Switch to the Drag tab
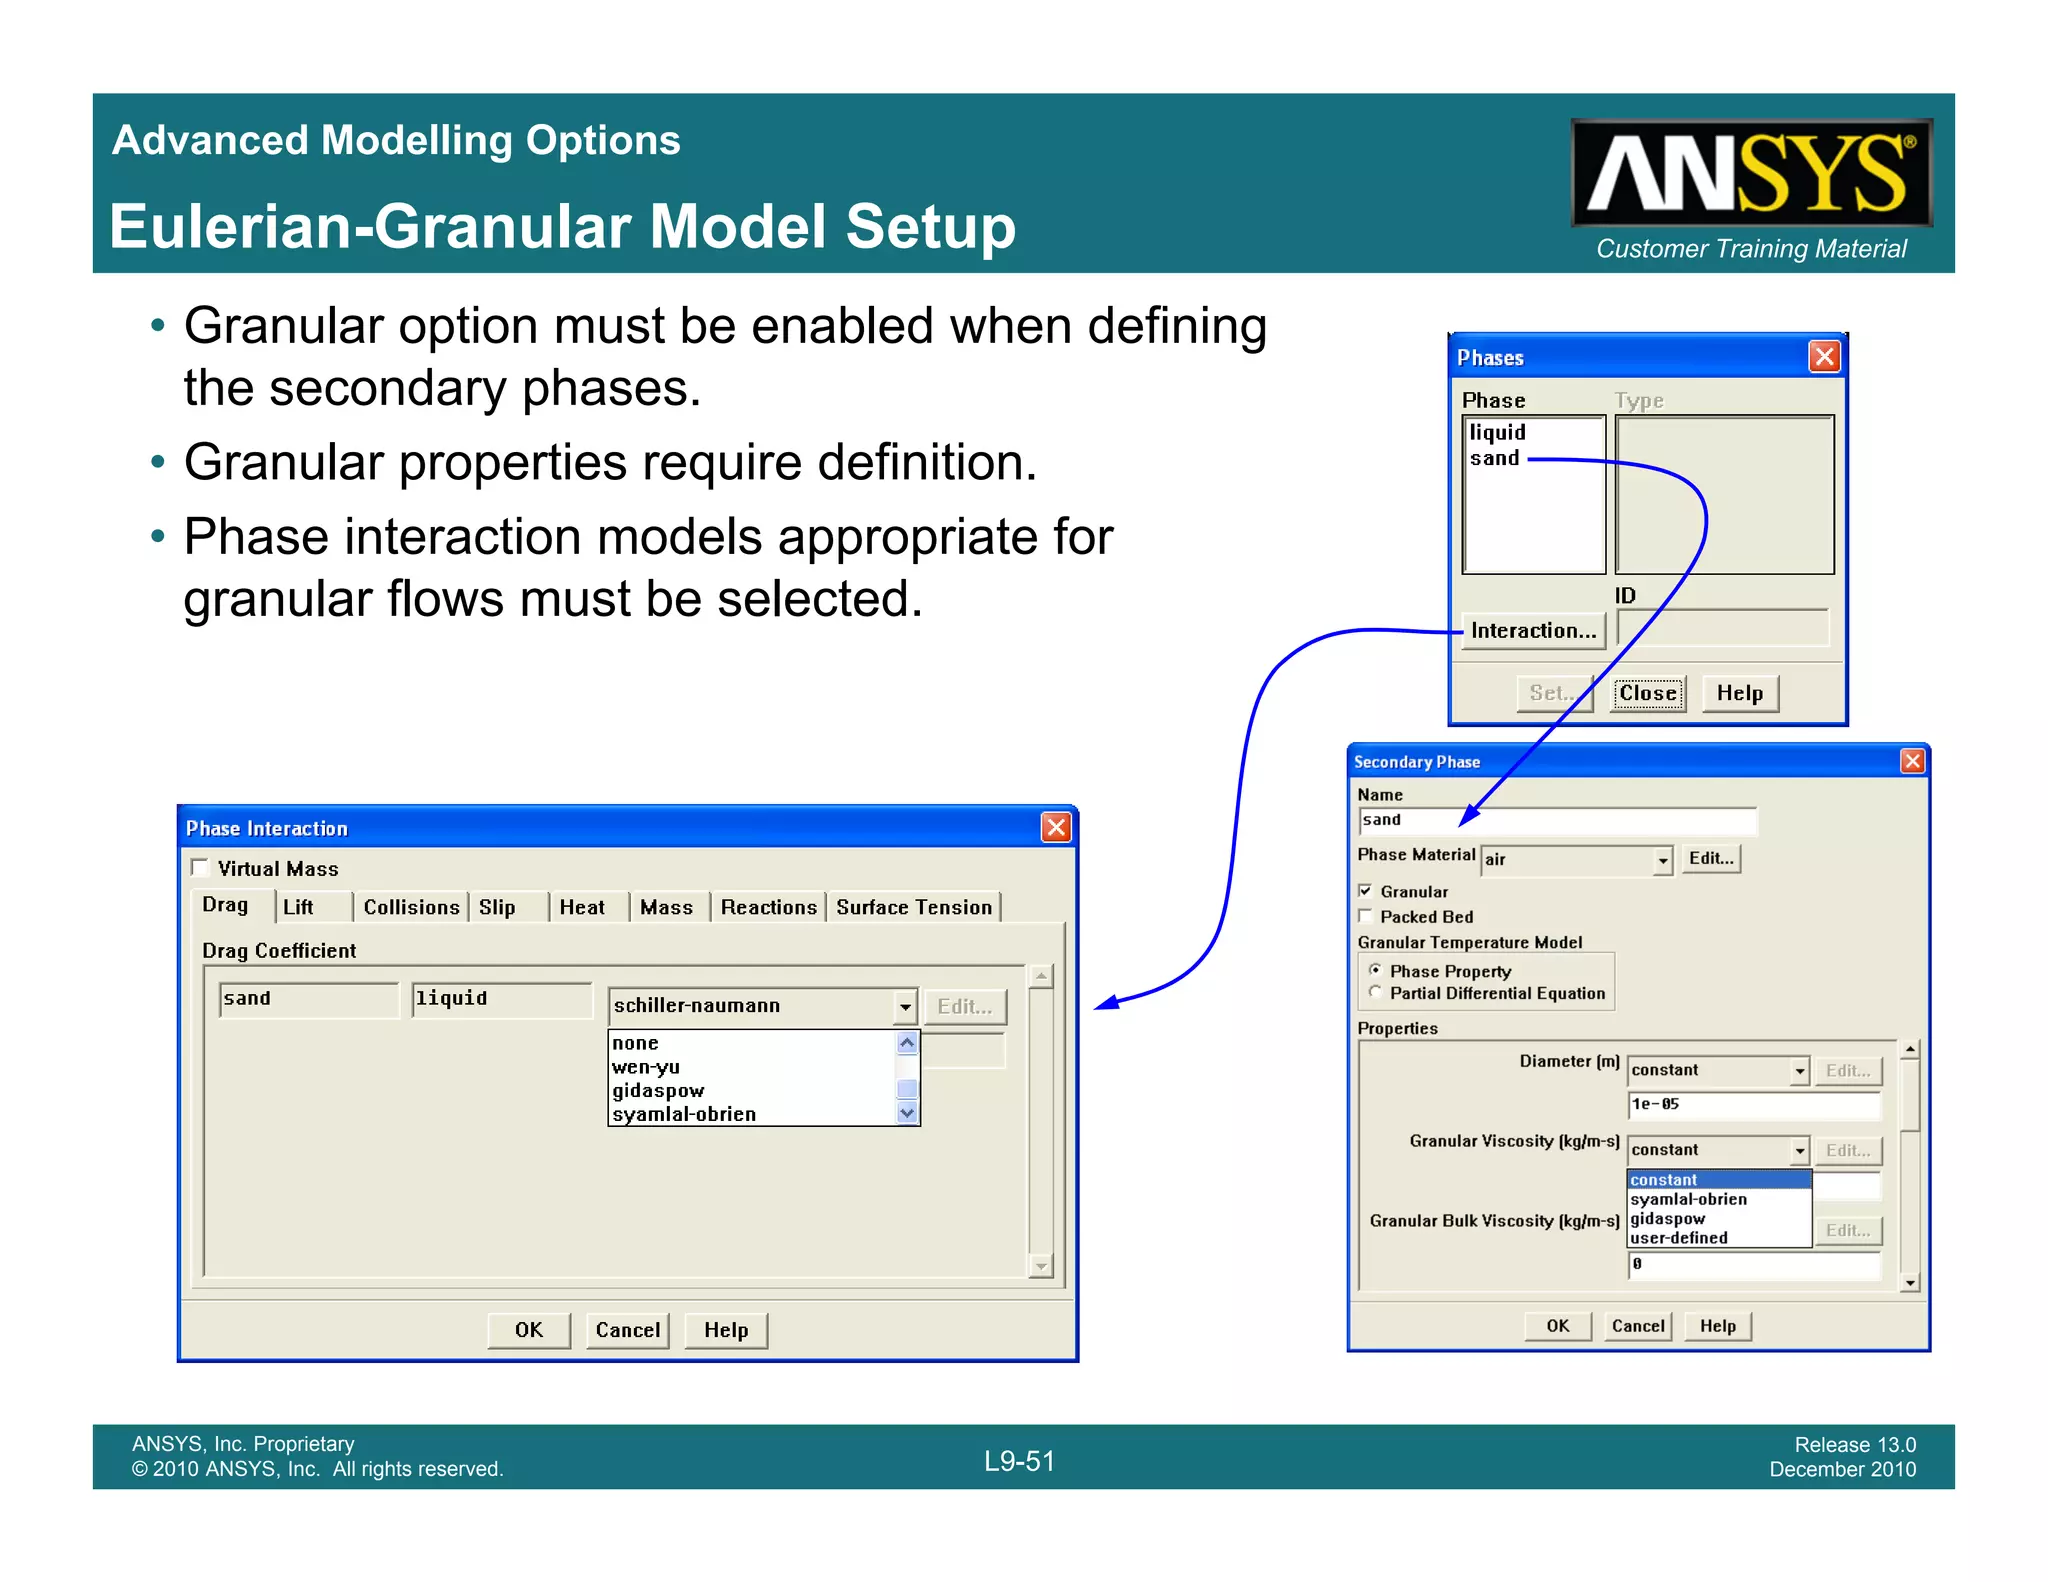This screenshot has width=2048, height=1582. [231, 905]
